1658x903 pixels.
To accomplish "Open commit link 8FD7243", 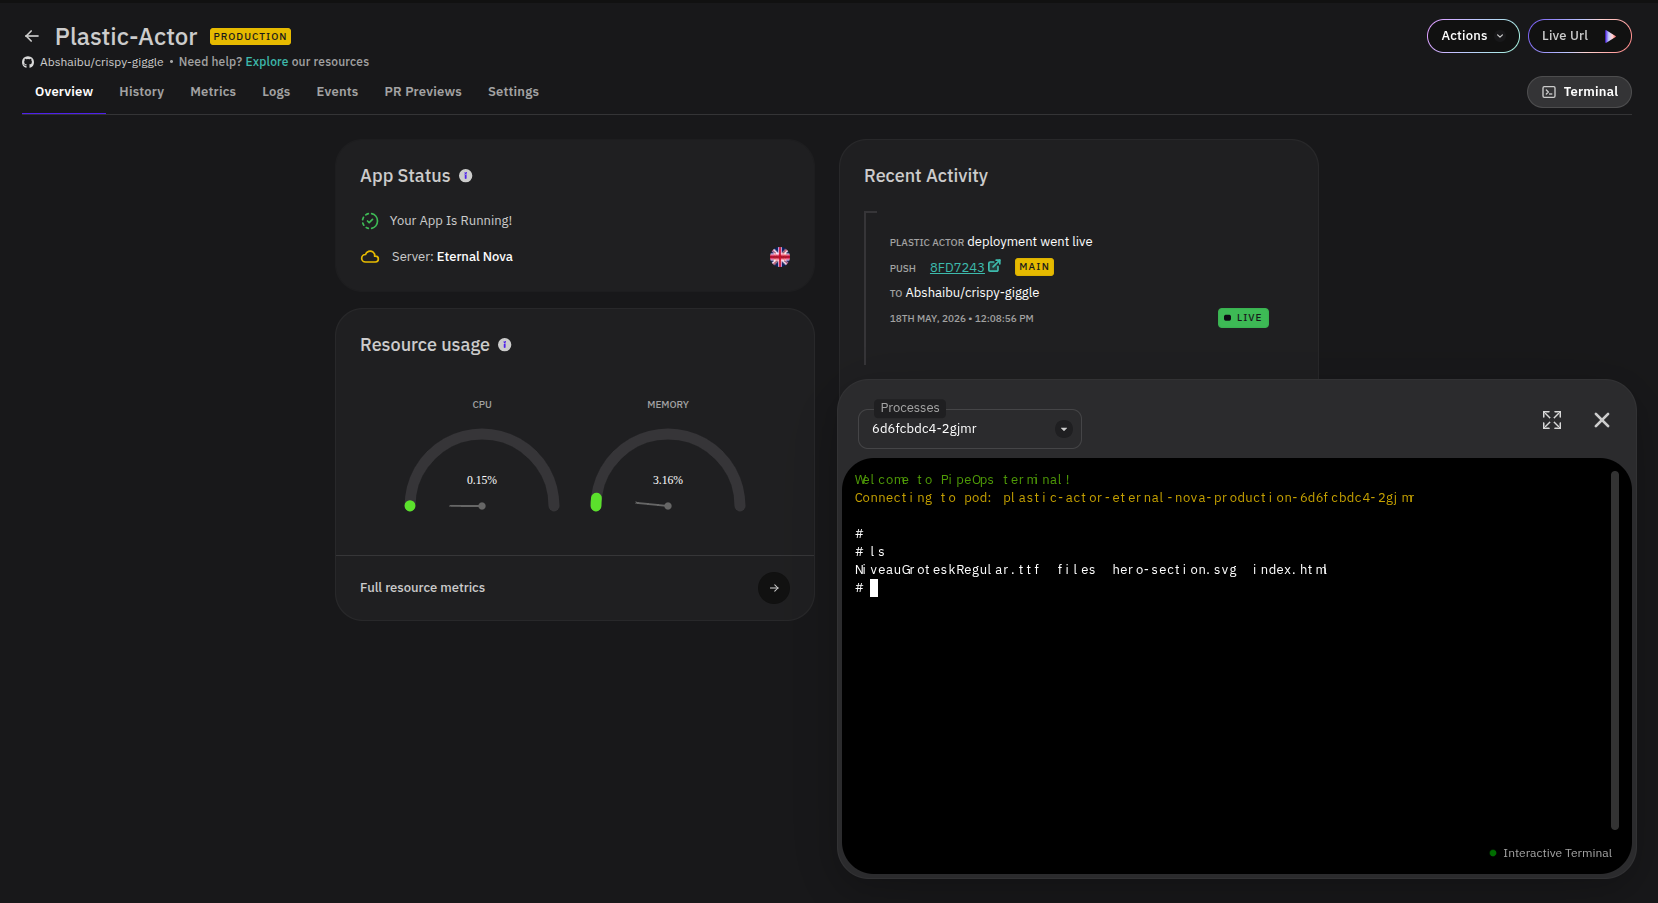I will coord(957,267).
